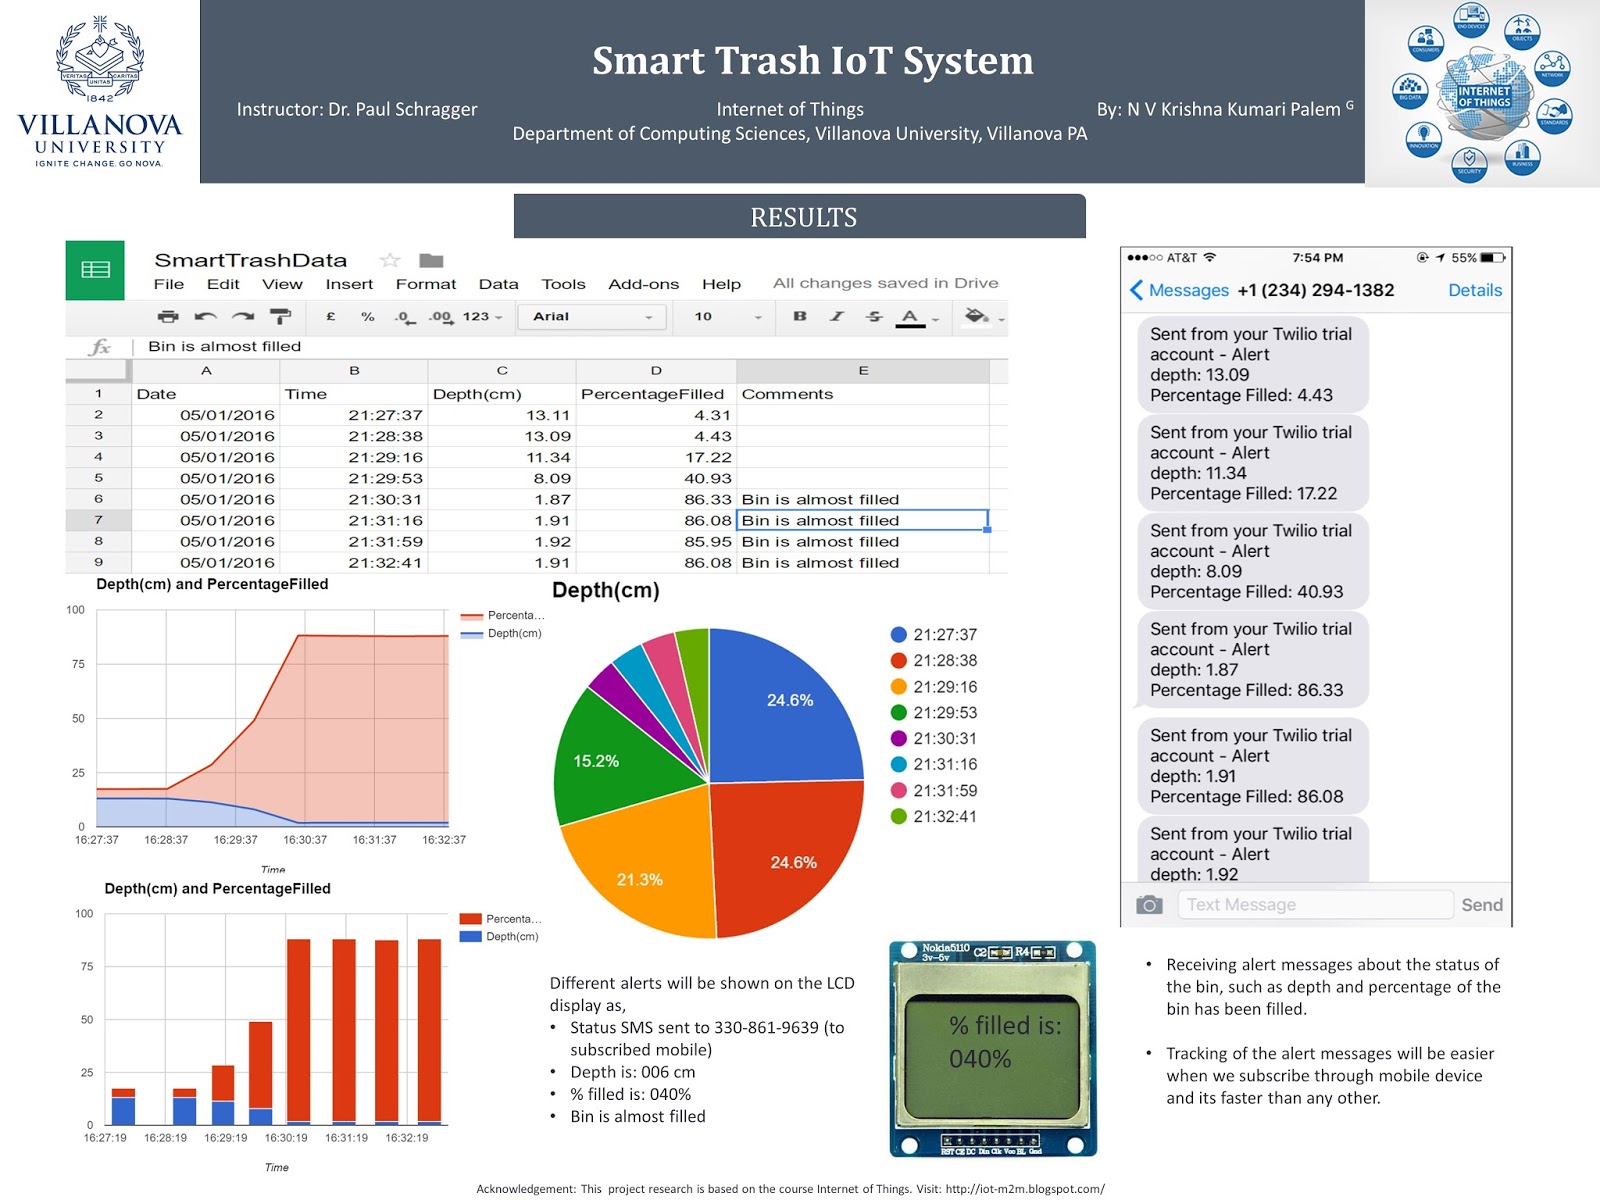
Task: Toggle bold formatting
Action: click(798, 316)
